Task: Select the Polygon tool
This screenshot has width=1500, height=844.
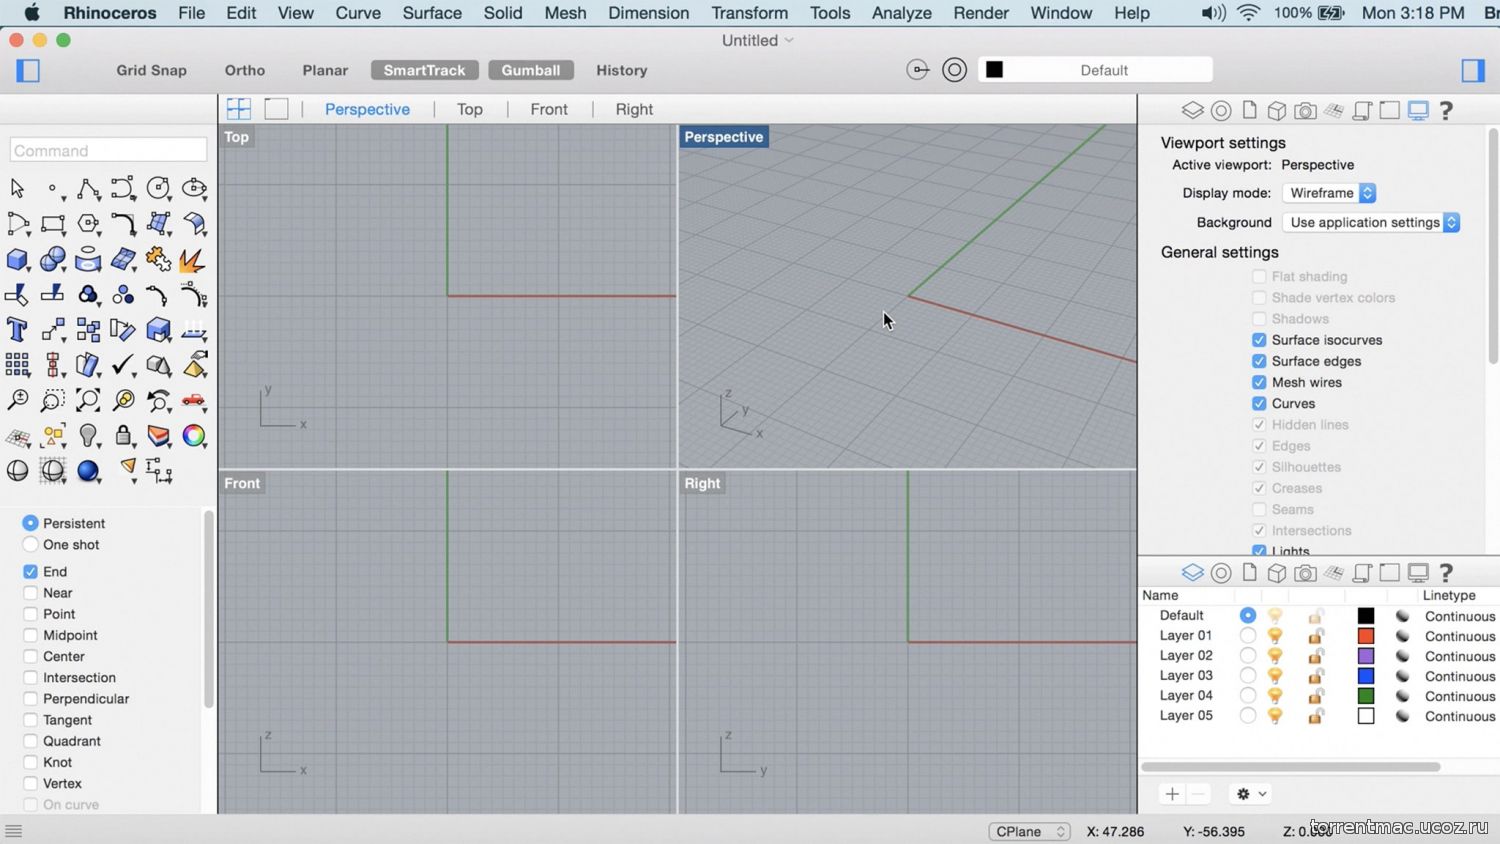Action: pyautogui.click(x=88, y=224)
